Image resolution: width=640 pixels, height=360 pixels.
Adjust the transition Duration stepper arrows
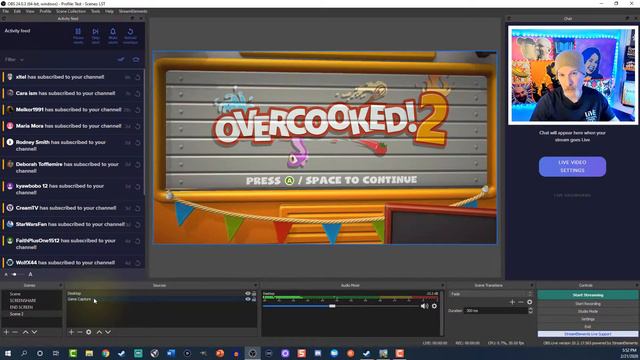tap(531, 311)
